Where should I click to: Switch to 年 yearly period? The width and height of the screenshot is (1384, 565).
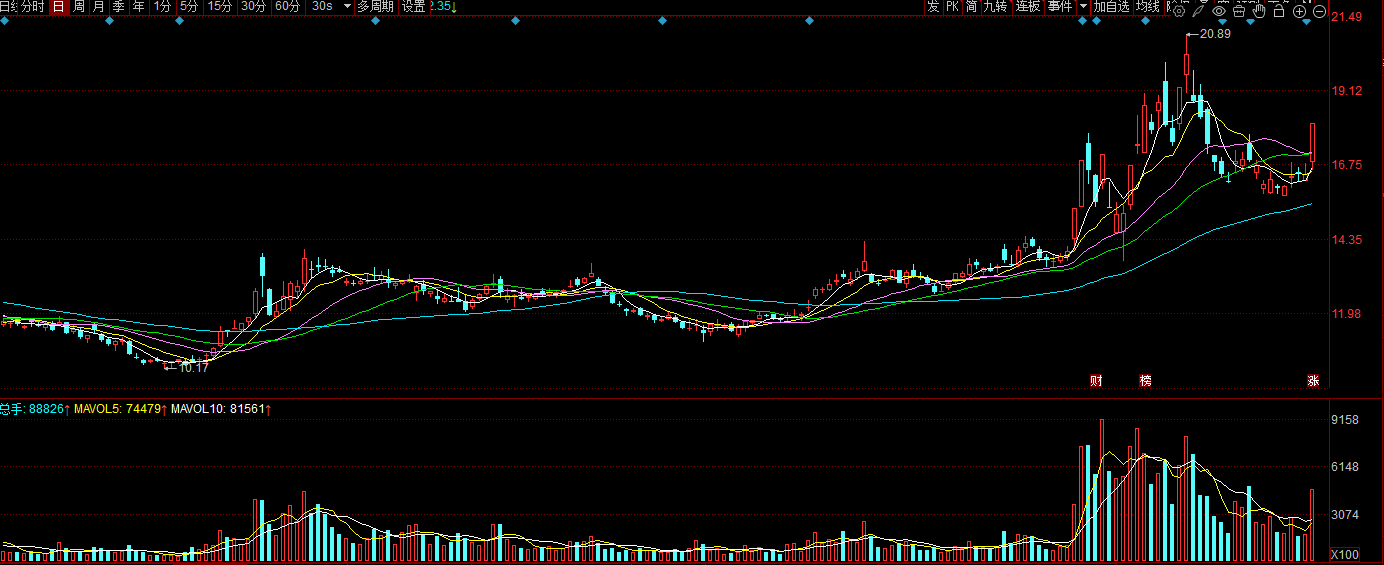138,6
